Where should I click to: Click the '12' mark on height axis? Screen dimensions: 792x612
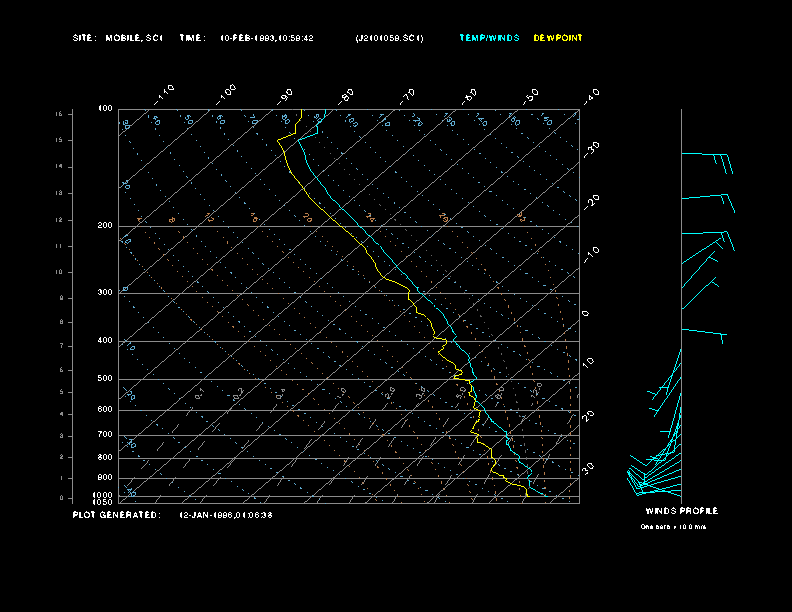59,220
